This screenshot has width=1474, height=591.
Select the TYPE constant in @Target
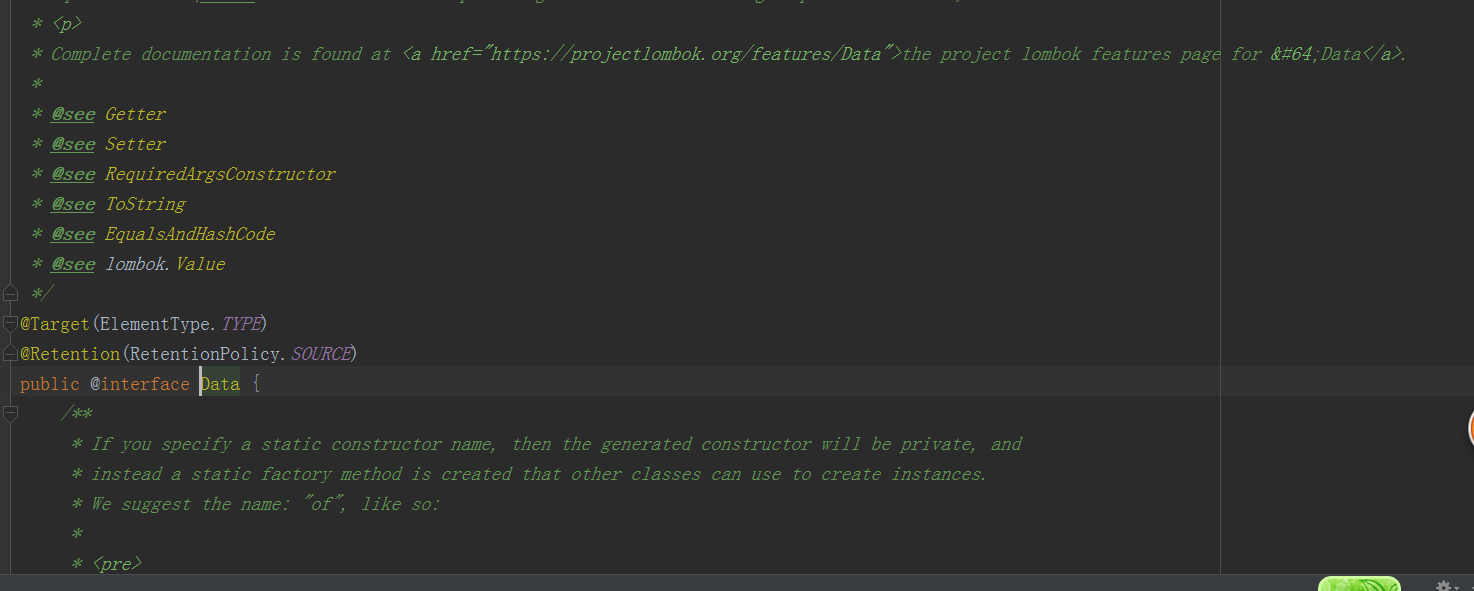tap(240, 324)
